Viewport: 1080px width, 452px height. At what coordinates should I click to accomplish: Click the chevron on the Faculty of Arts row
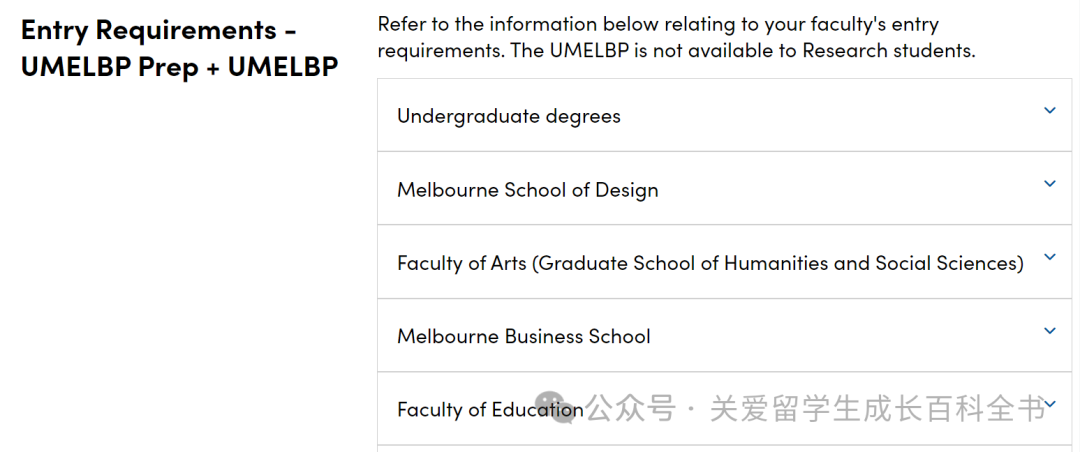point(1050,257)
